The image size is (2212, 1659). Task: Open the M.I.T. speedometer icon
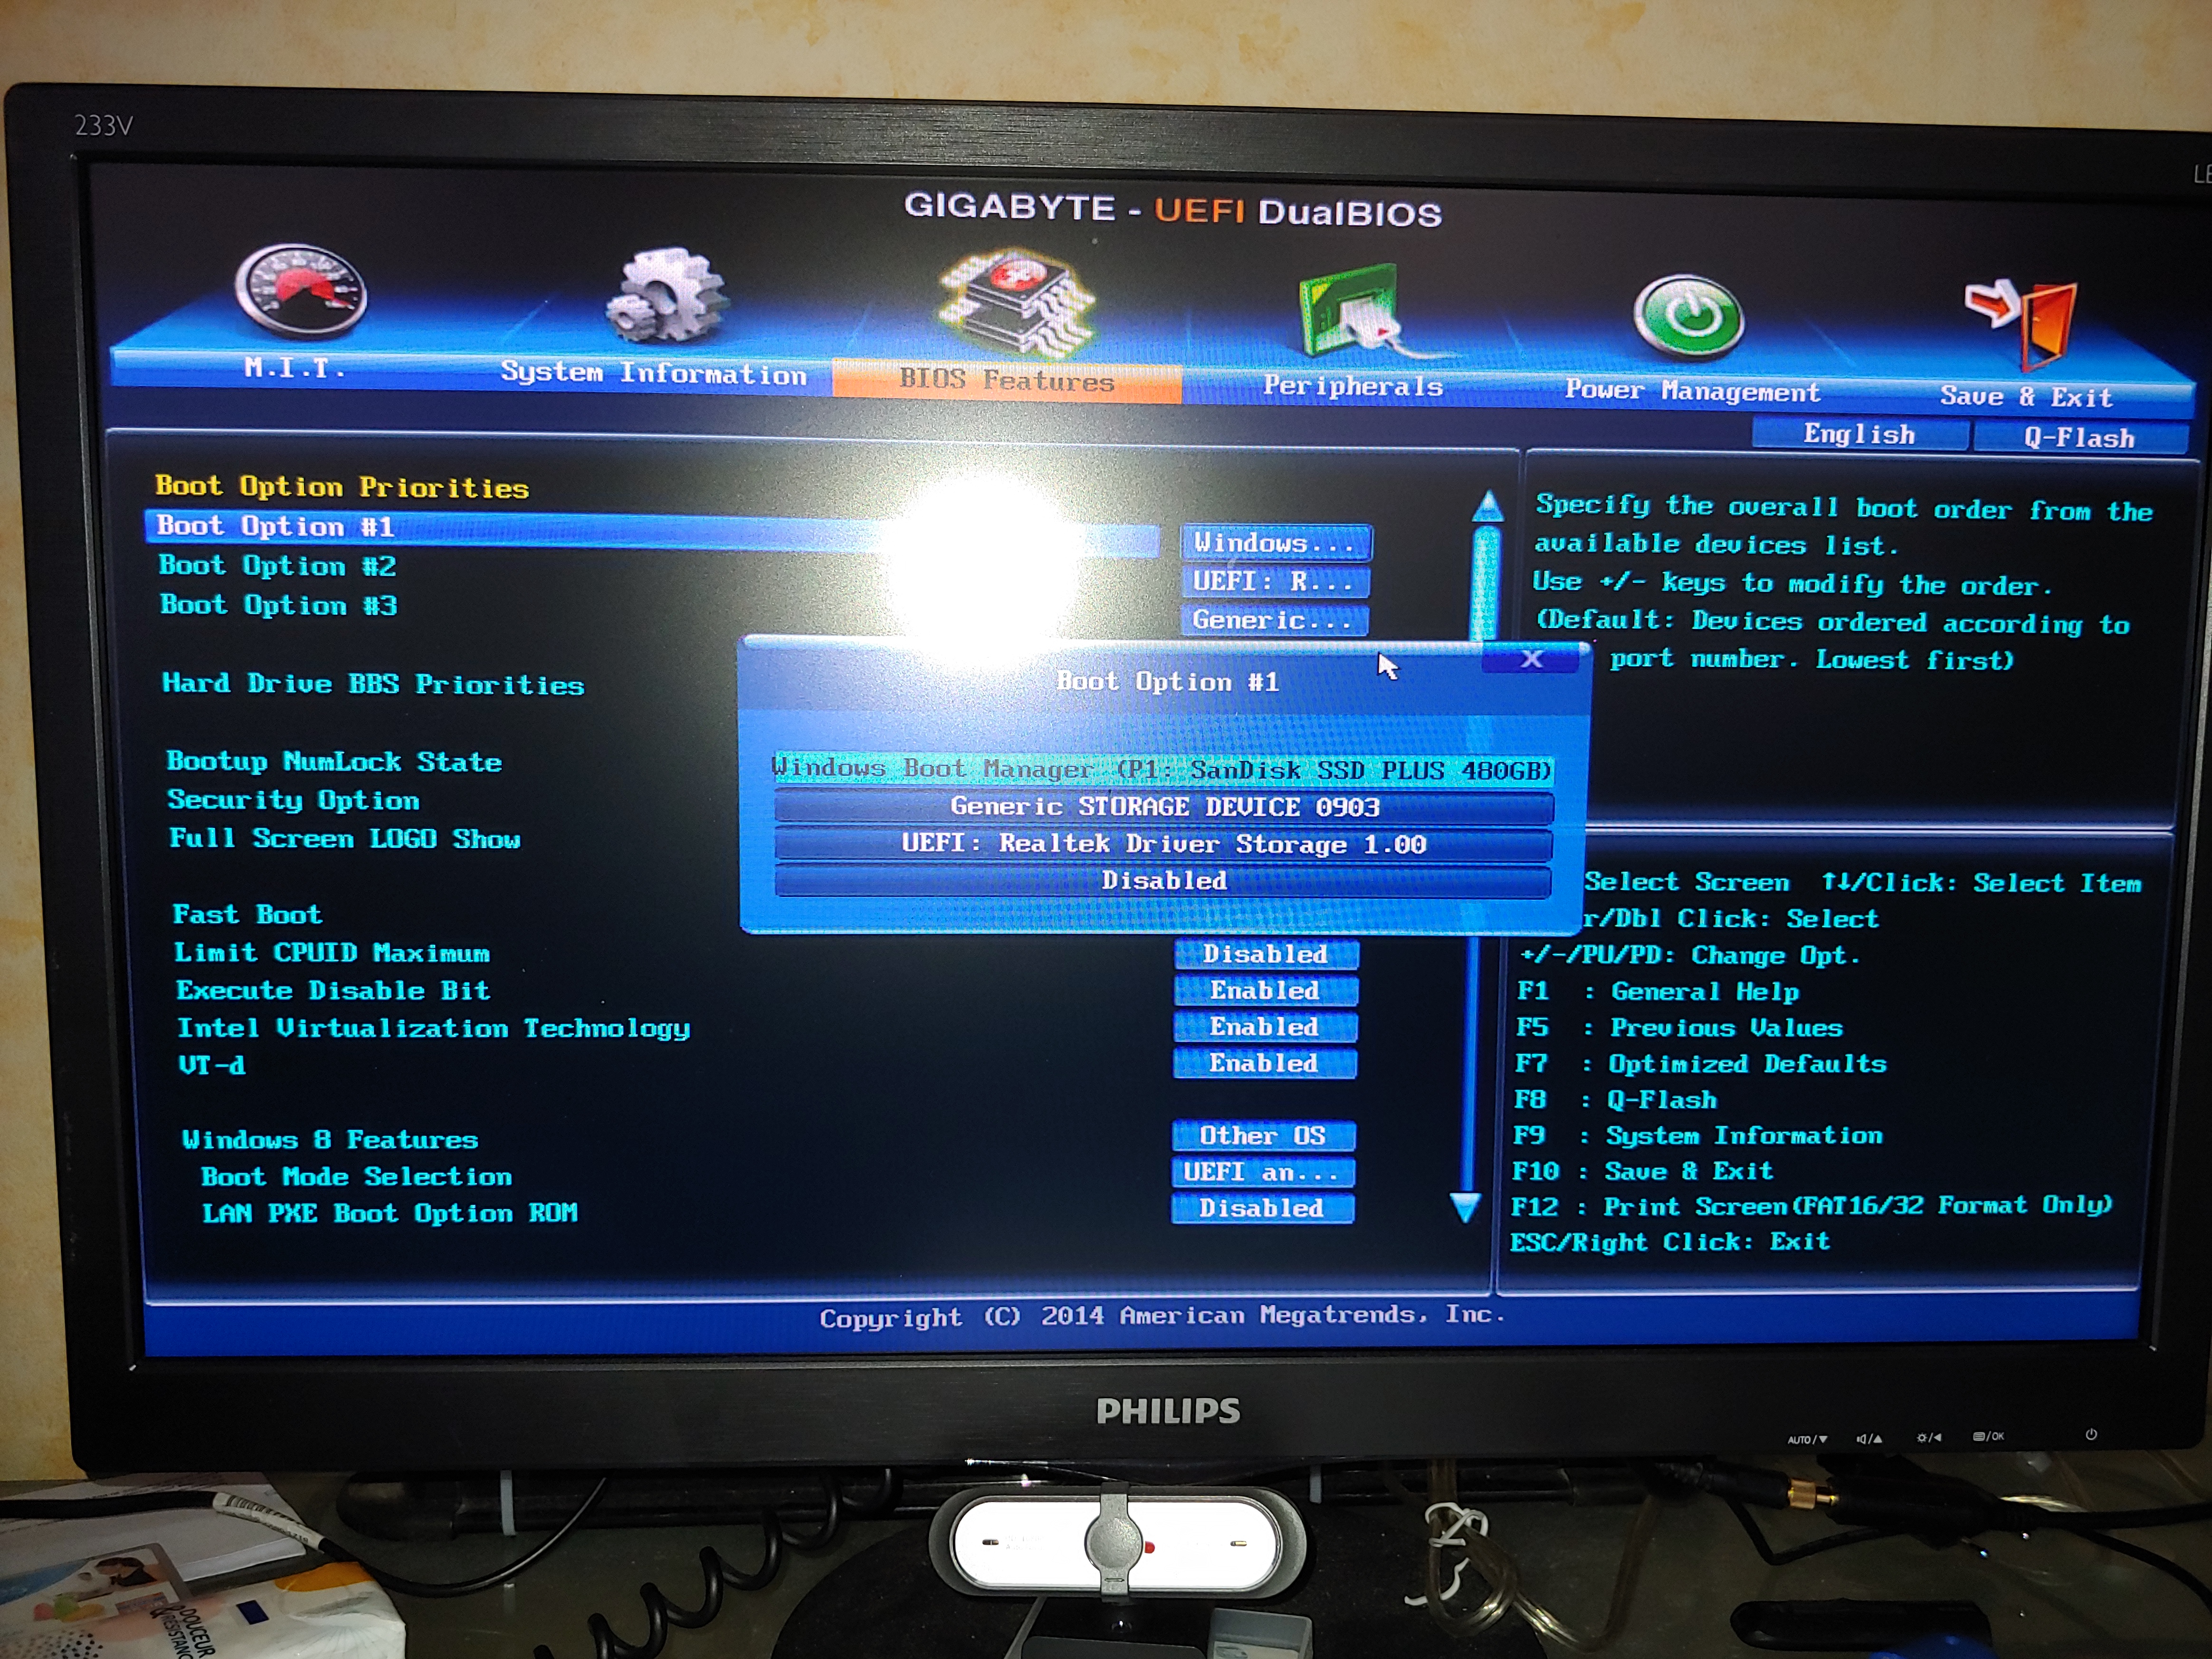[x=301, y=291]
